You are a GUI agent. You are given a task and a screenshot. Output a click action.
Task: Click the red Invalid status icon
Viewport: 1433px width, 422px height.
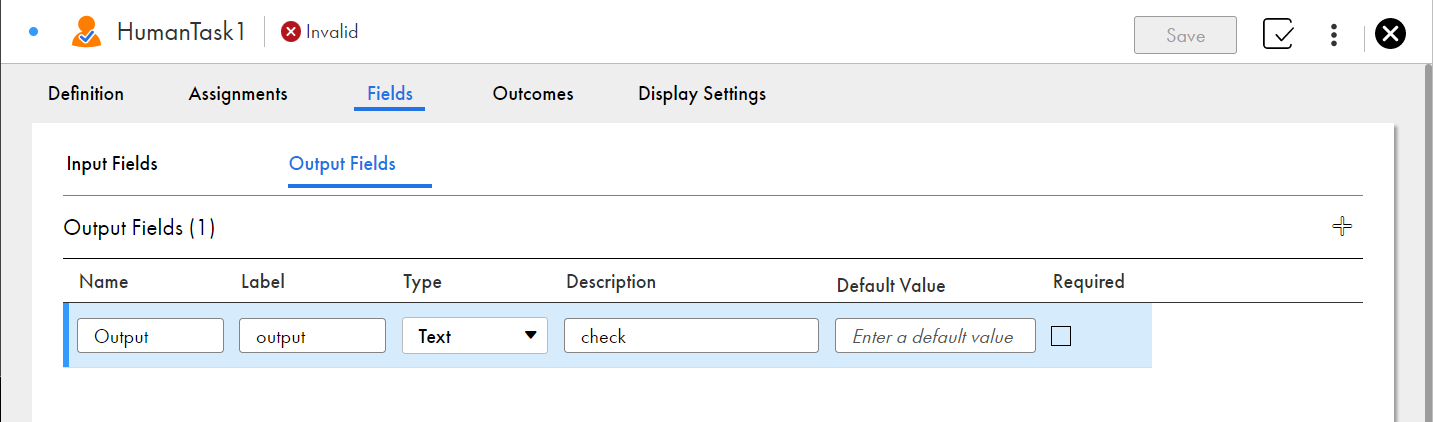291,32
